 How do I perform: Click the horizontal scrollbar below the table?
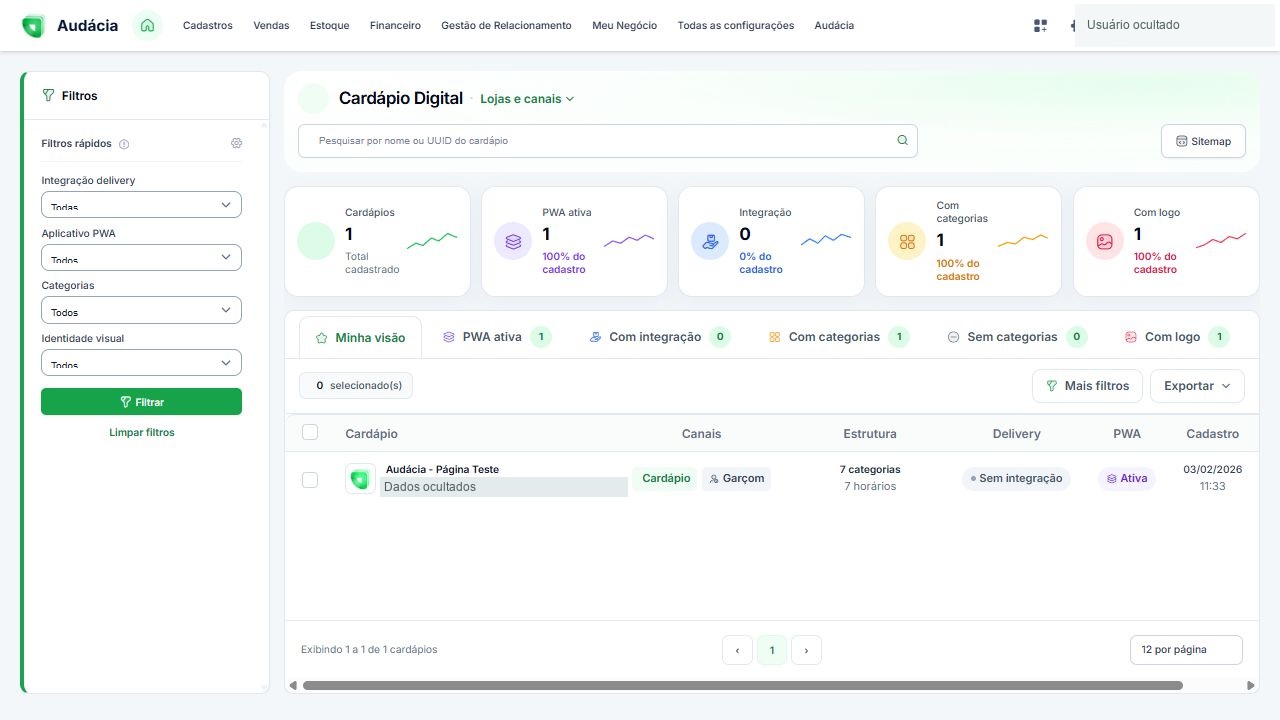pyautogui.click(x=742, y=686)
